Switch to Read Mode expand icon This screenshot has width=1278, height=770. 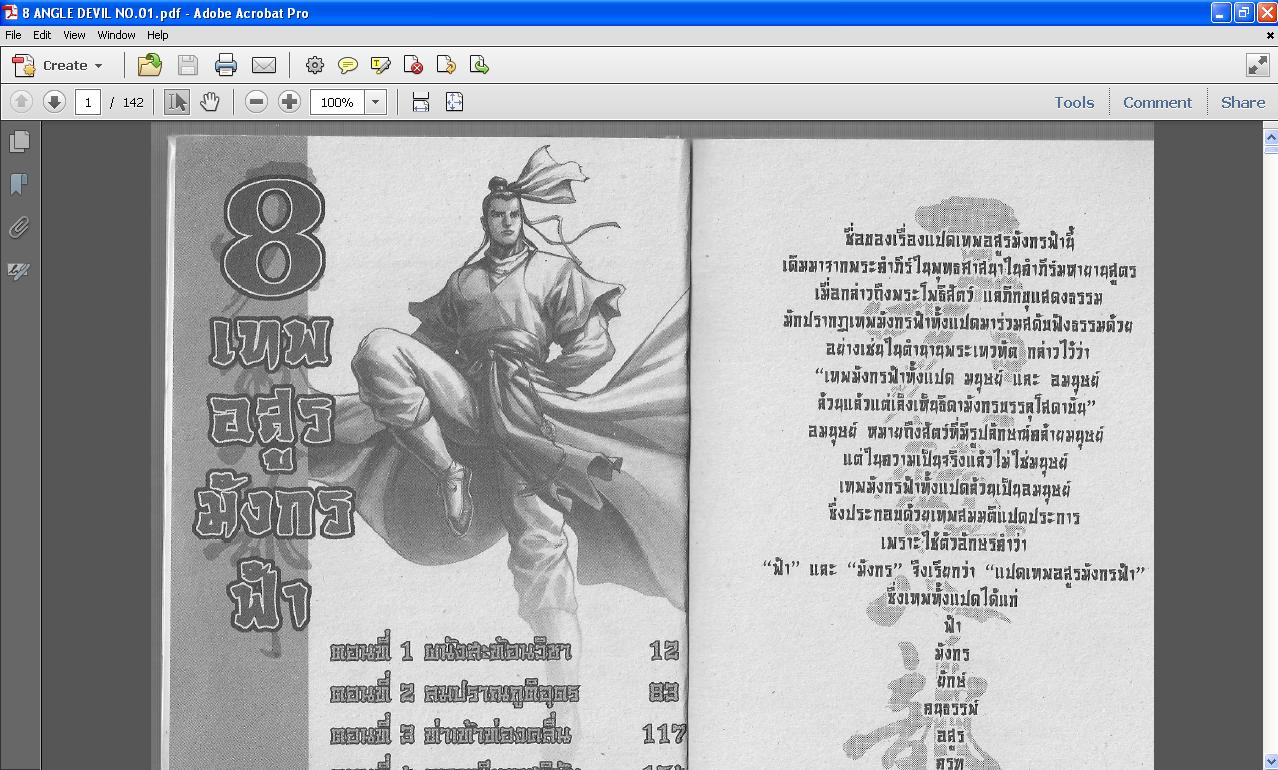point(1257,65)
